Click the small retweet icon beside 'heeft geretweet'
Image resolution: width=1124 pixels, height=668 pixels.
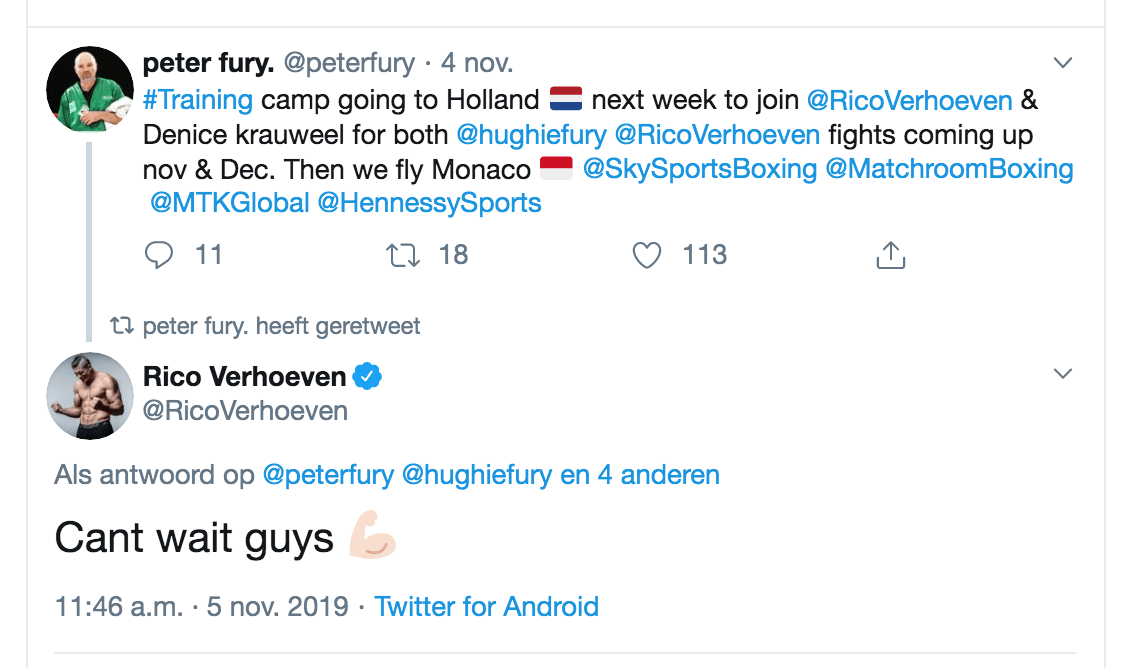122,326
